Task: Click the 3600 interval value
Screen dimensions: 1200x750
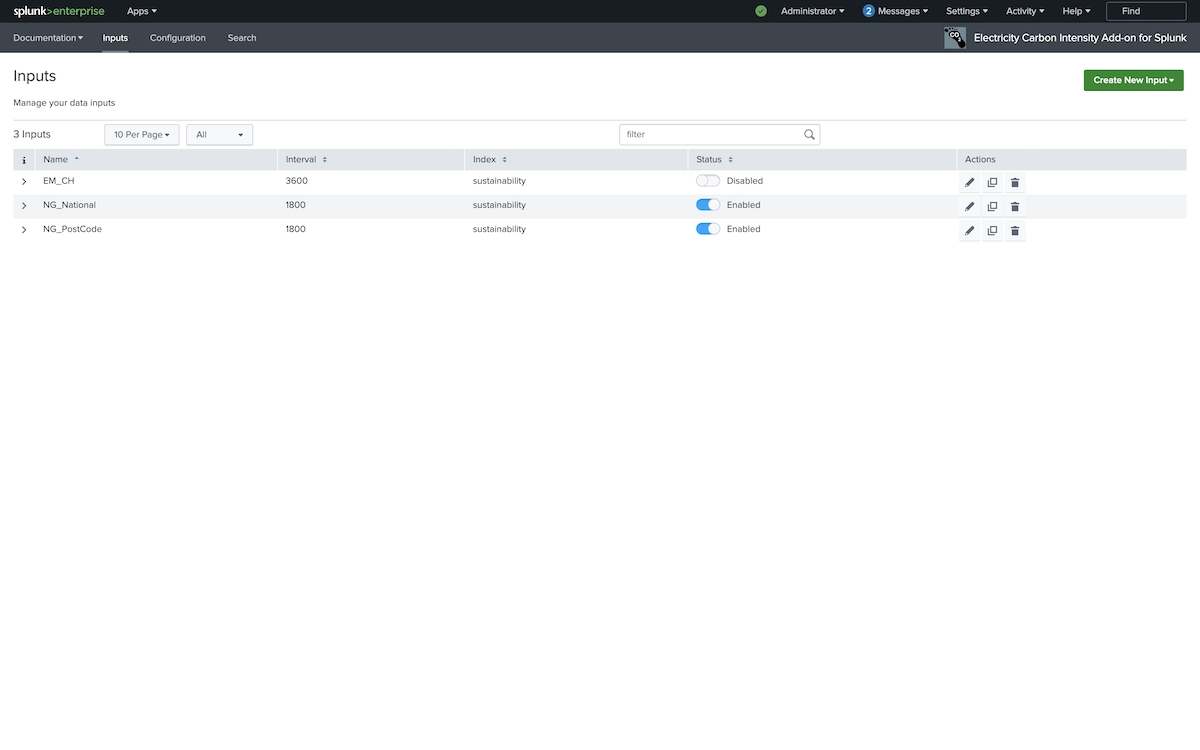Action: tap(296, 181)
